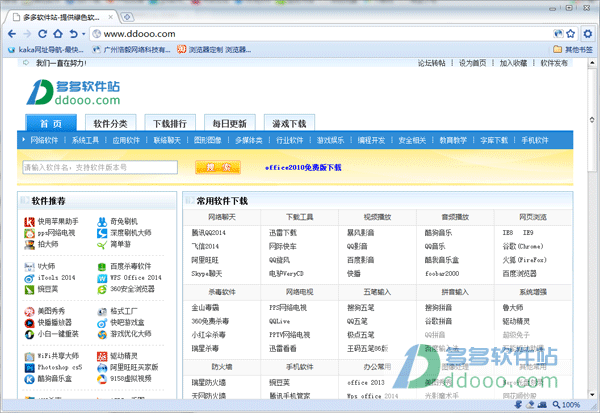The height and width of the screenshot is (413, 600).
Task: Go back with the browser back arrow
Action: pyautogui.click(x=12, y=34)
